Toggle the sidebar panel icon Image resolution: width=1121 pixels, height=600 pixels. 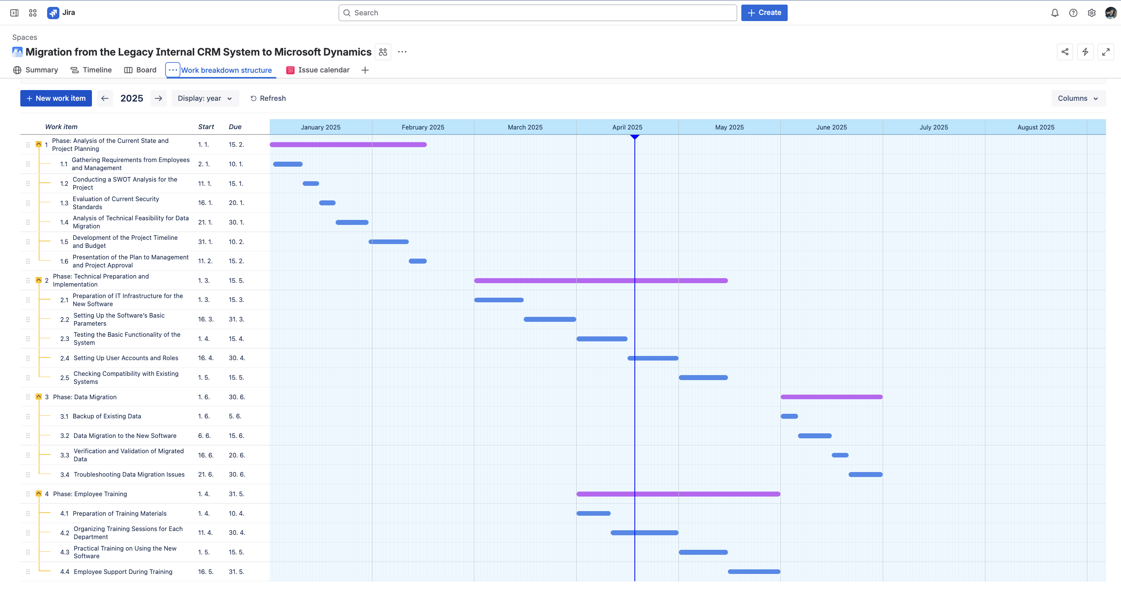coord(14,13)
